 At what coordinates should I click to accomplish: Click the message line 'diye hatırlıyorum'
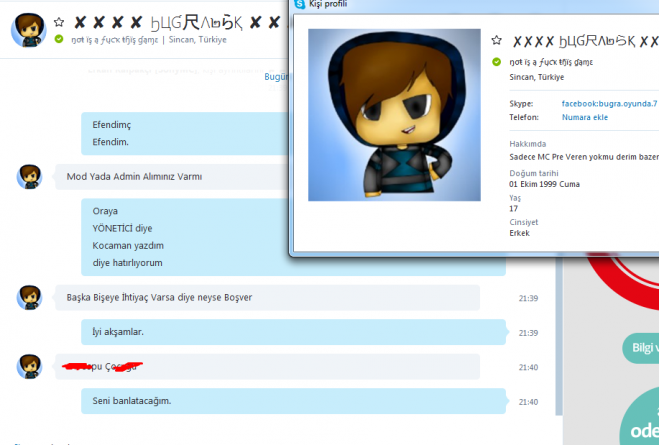[127, 263]
